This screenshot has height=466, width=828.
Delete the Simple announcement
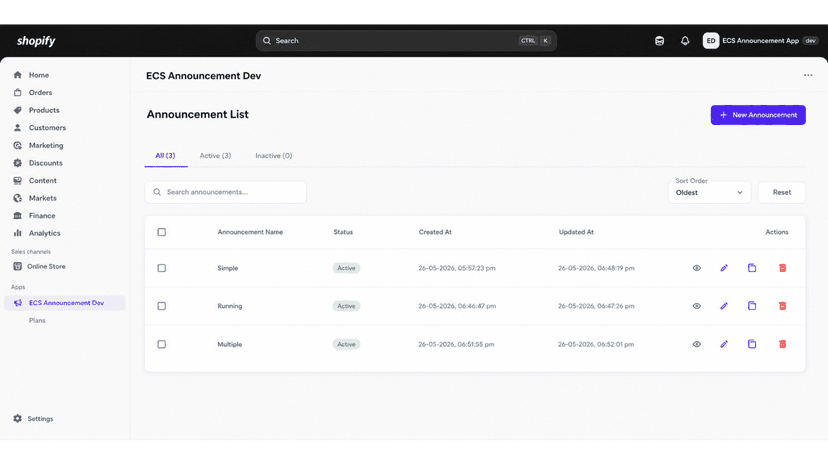pyautogui.click(x=783, y=268)
